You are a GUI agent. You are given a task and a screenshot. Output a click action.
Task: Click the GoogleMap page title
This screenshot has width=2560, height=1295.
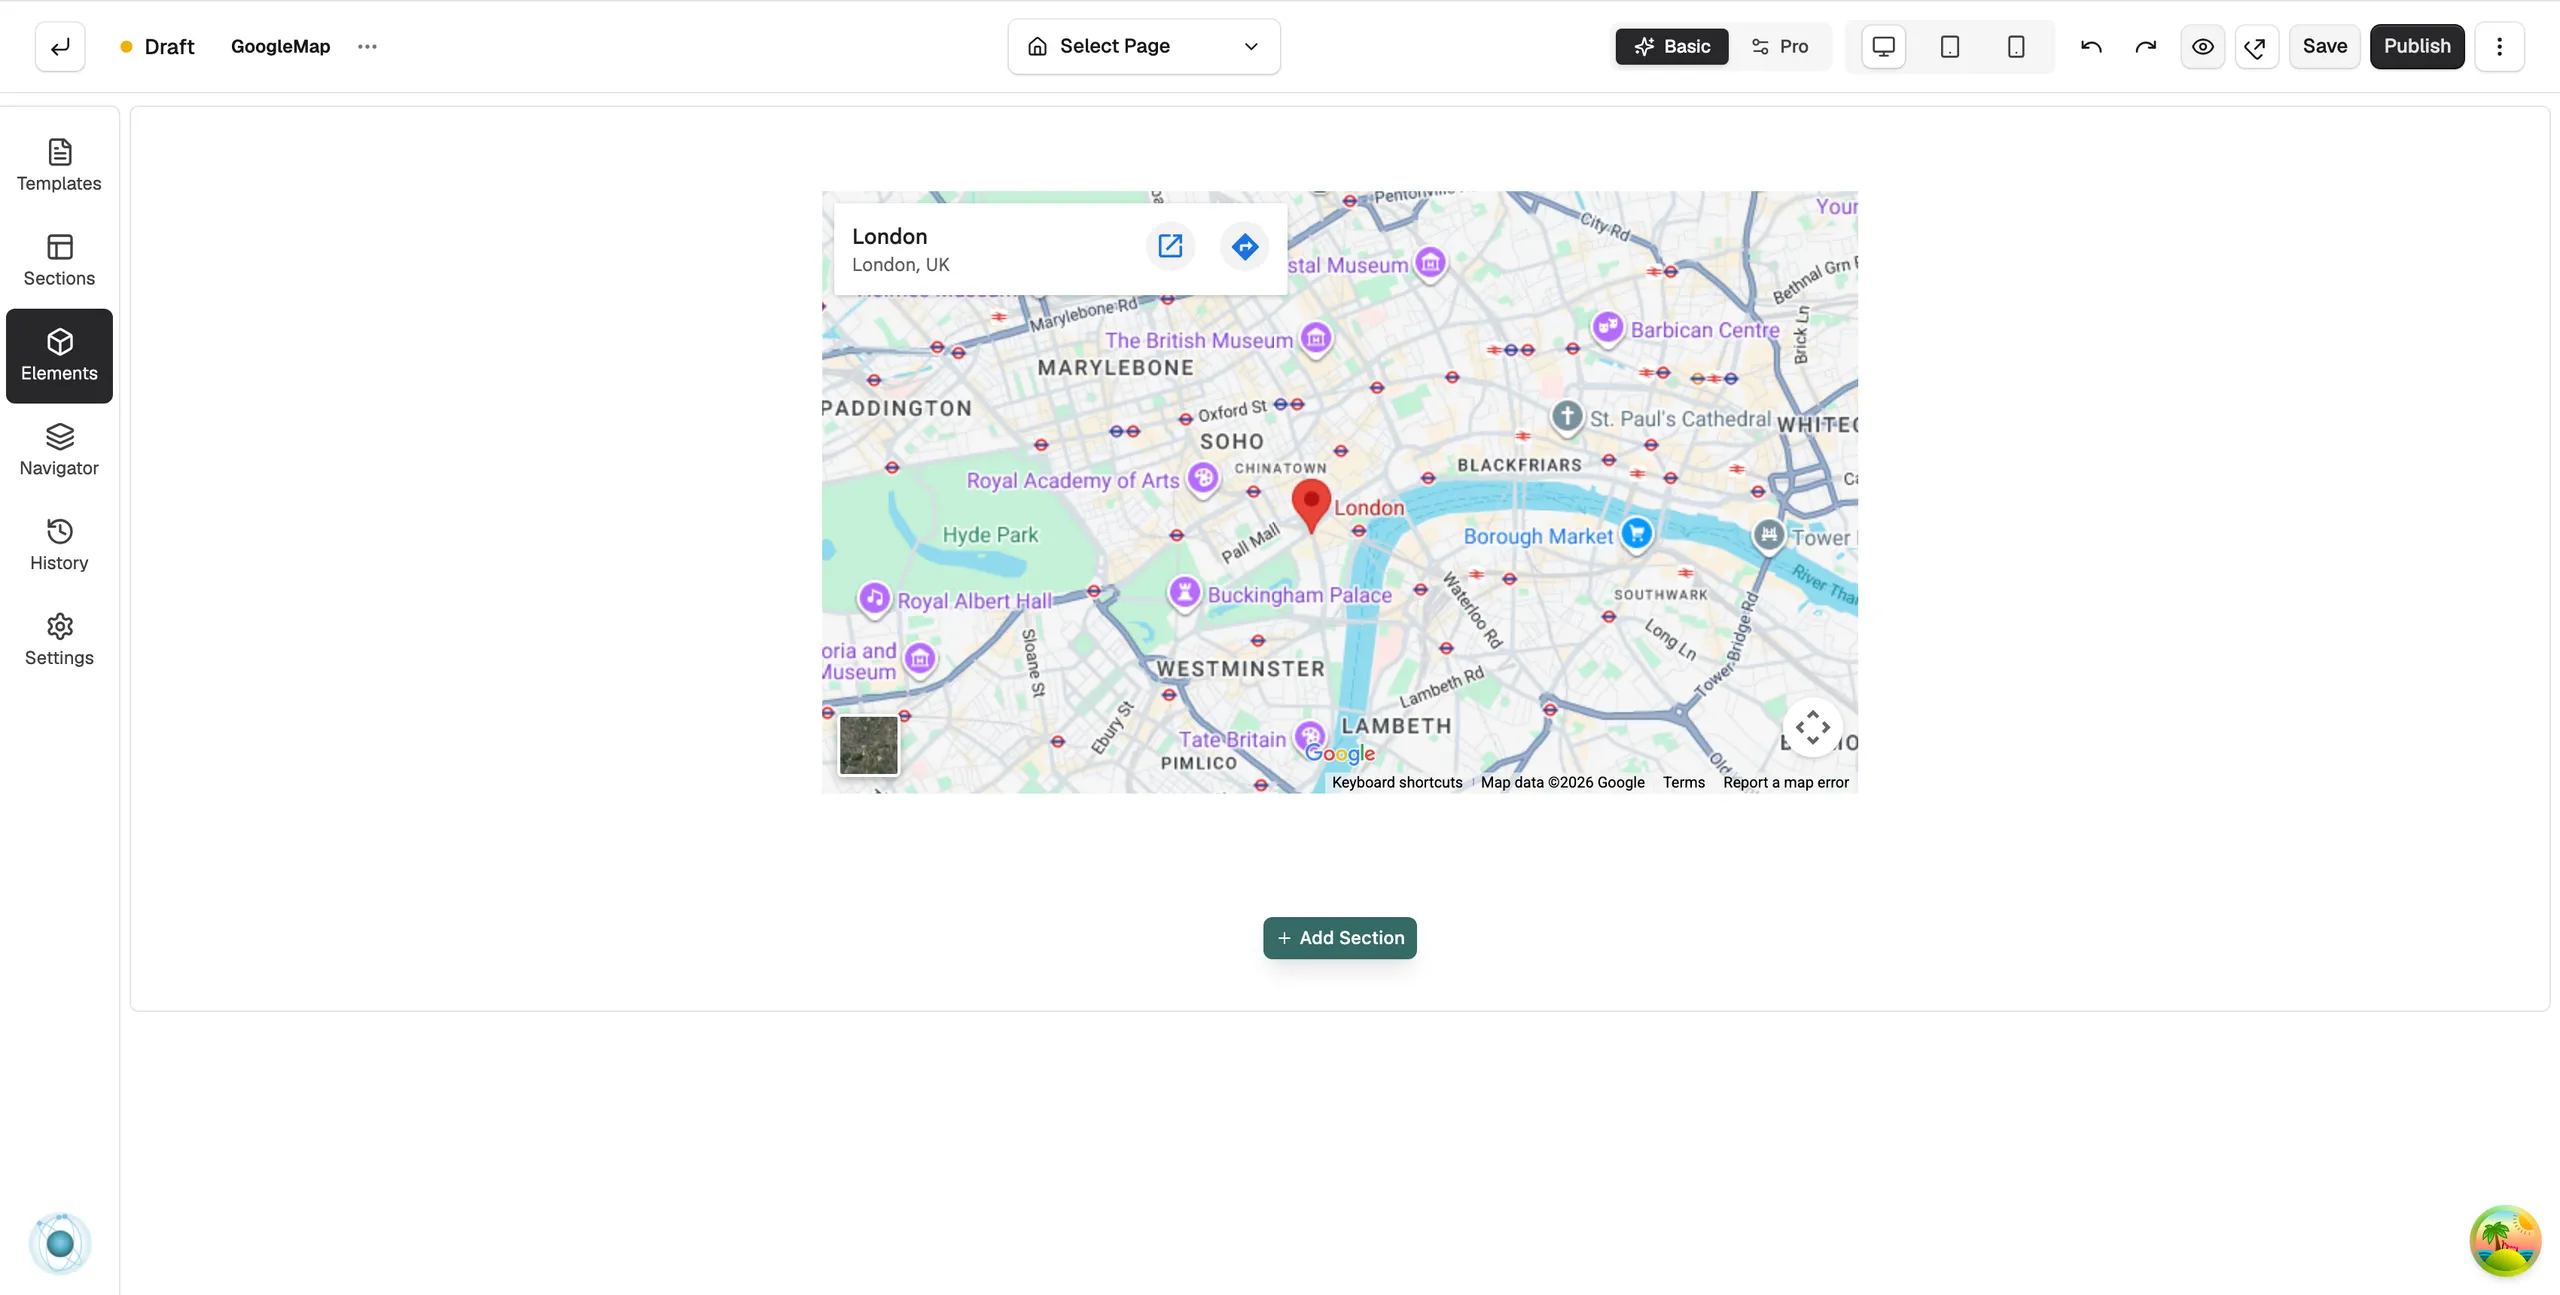click(x=280, y=46)
